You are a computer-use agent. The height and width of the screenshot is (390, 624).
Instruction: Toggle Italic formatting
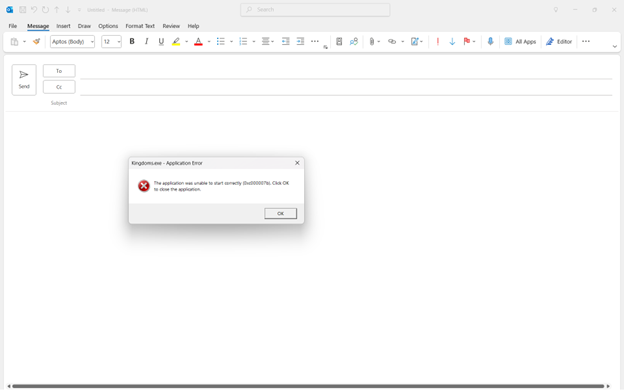[x=146, y=41]
